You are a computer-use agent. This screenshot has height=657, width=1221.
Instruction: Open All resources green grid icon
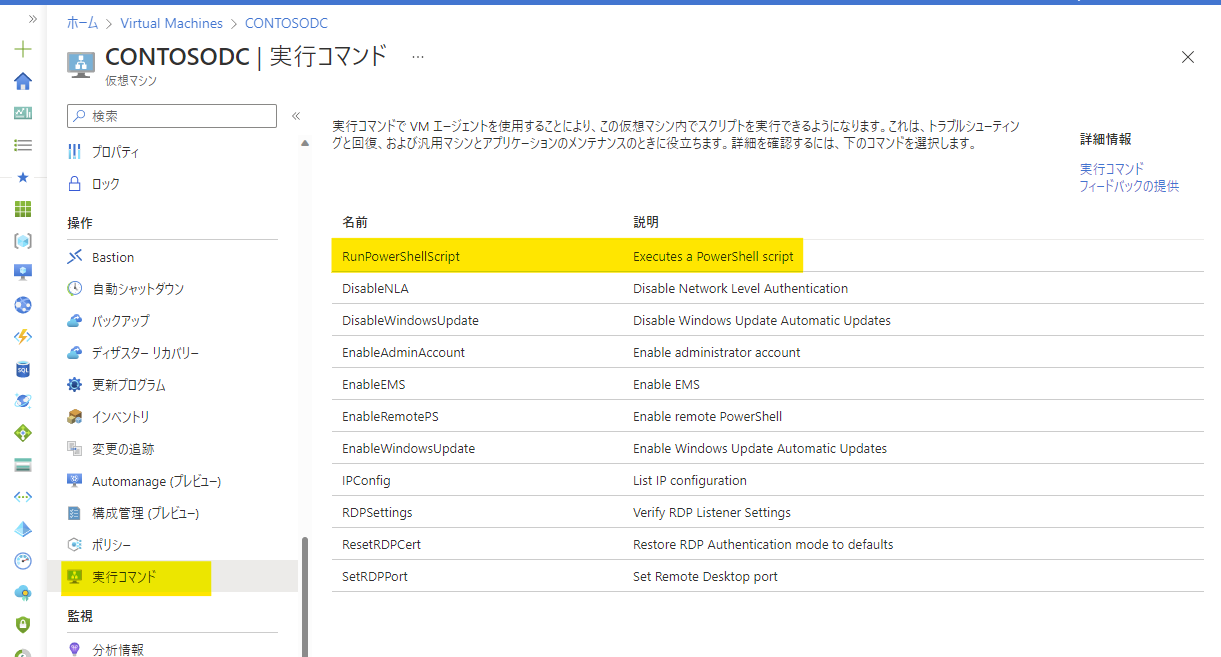click(23, 209)
